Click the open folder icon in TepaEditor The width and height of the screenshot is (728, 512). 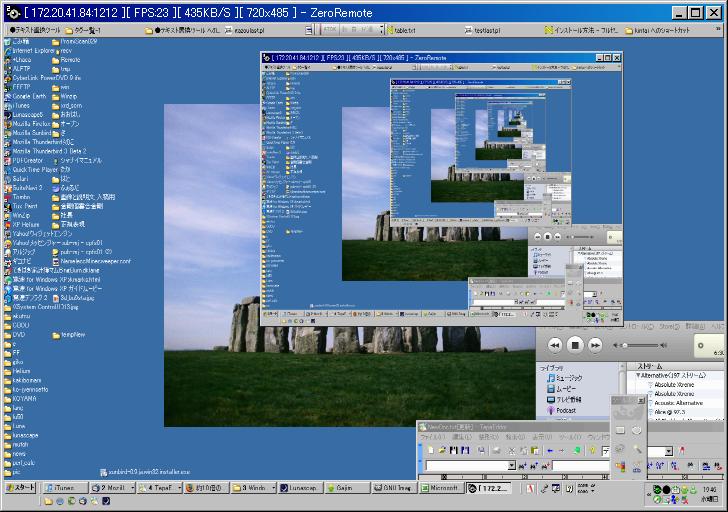[442, 450]
